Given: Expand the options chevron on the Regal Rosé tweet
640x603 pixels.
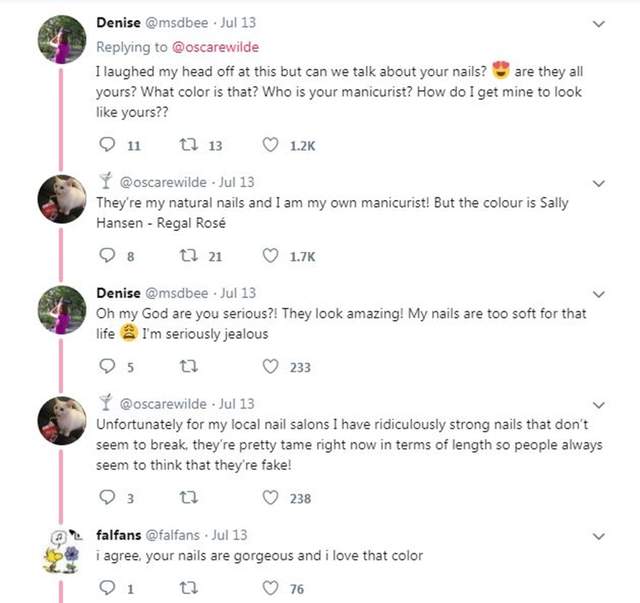Looking at the screenshot, I should [599, 183].
